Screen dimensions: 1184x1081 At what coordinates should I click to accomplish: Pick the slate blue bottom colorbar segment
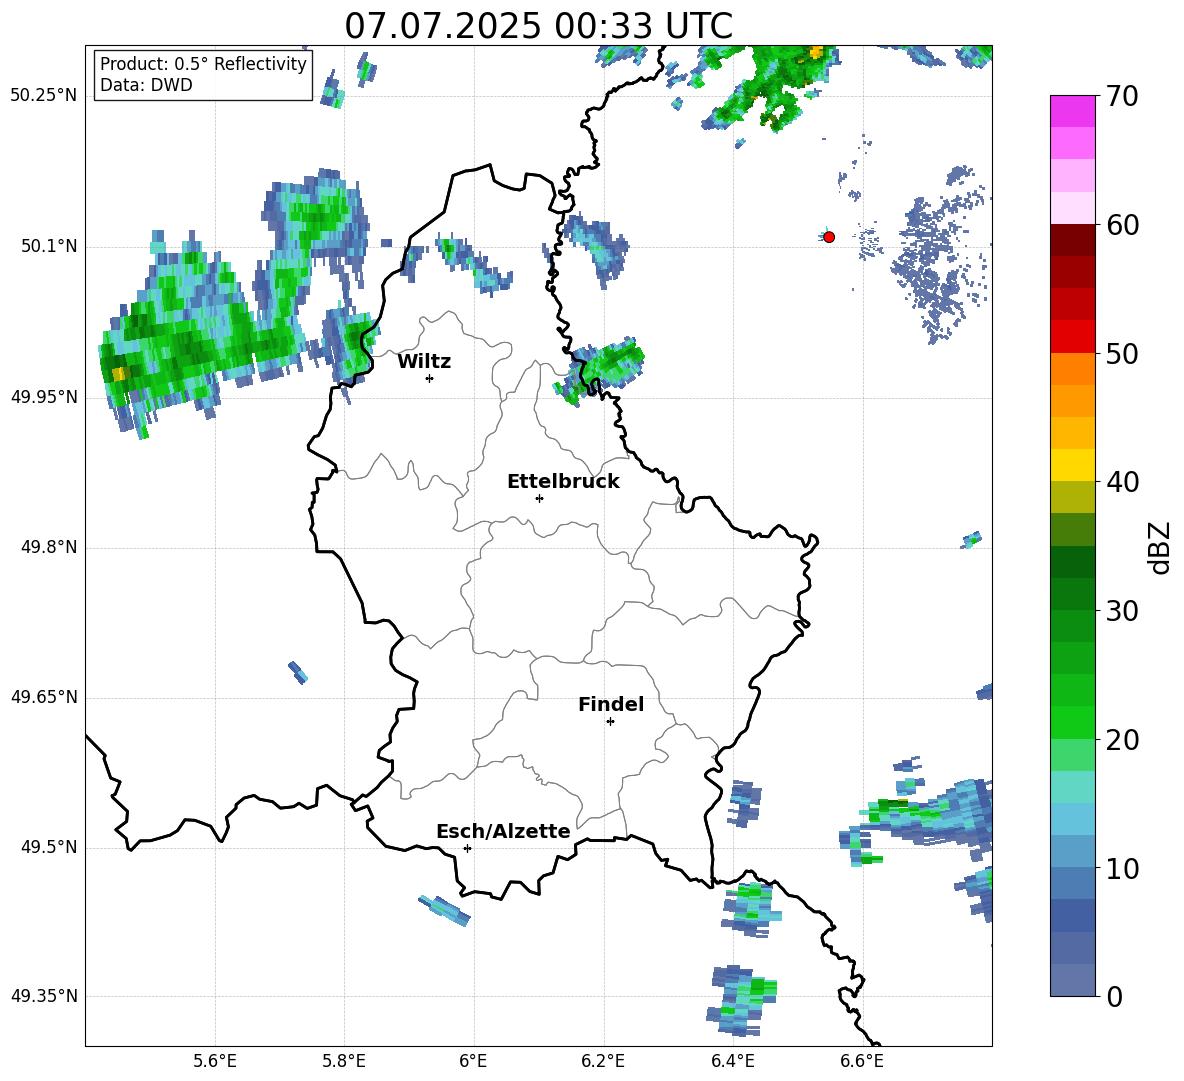point(1072,980)
